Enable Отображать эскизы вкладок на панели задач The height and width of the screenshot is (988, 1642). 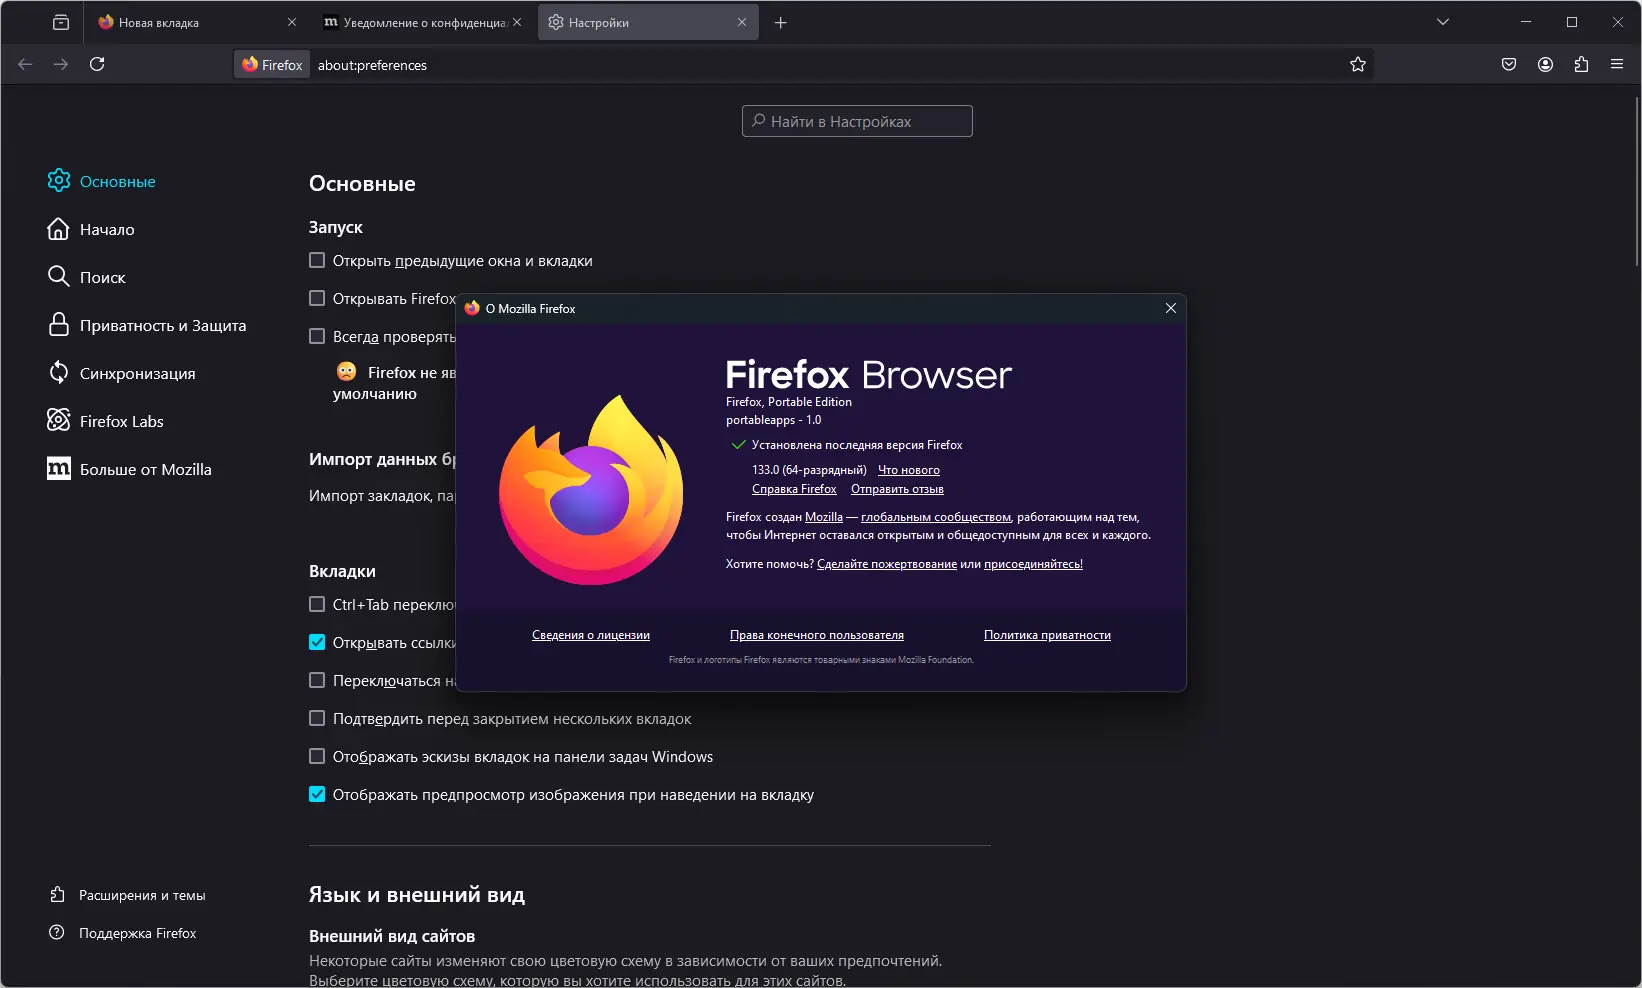[x=317, y=756]
